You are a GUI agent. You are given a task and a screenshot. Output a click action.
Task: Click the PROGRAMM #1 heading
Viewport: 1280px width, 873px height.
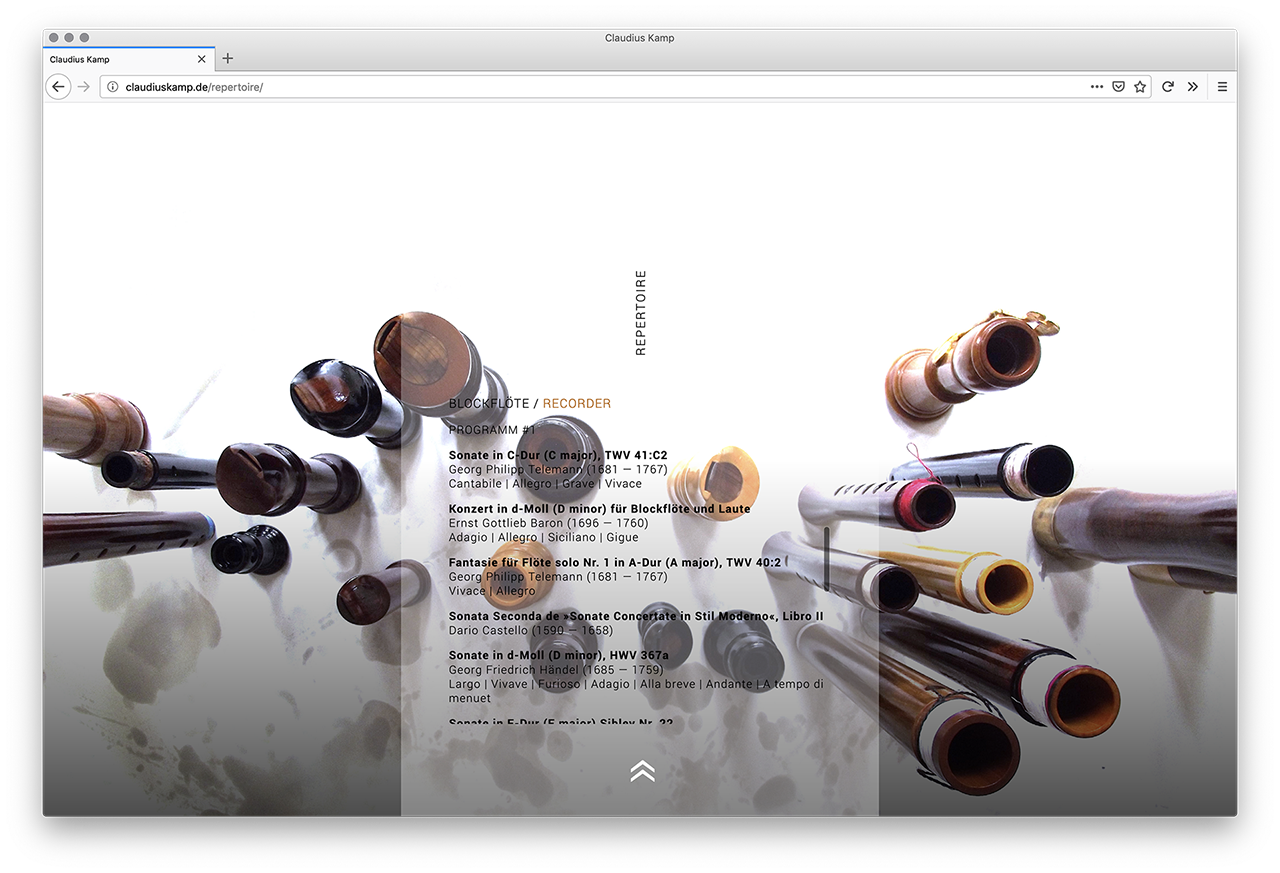493,430
